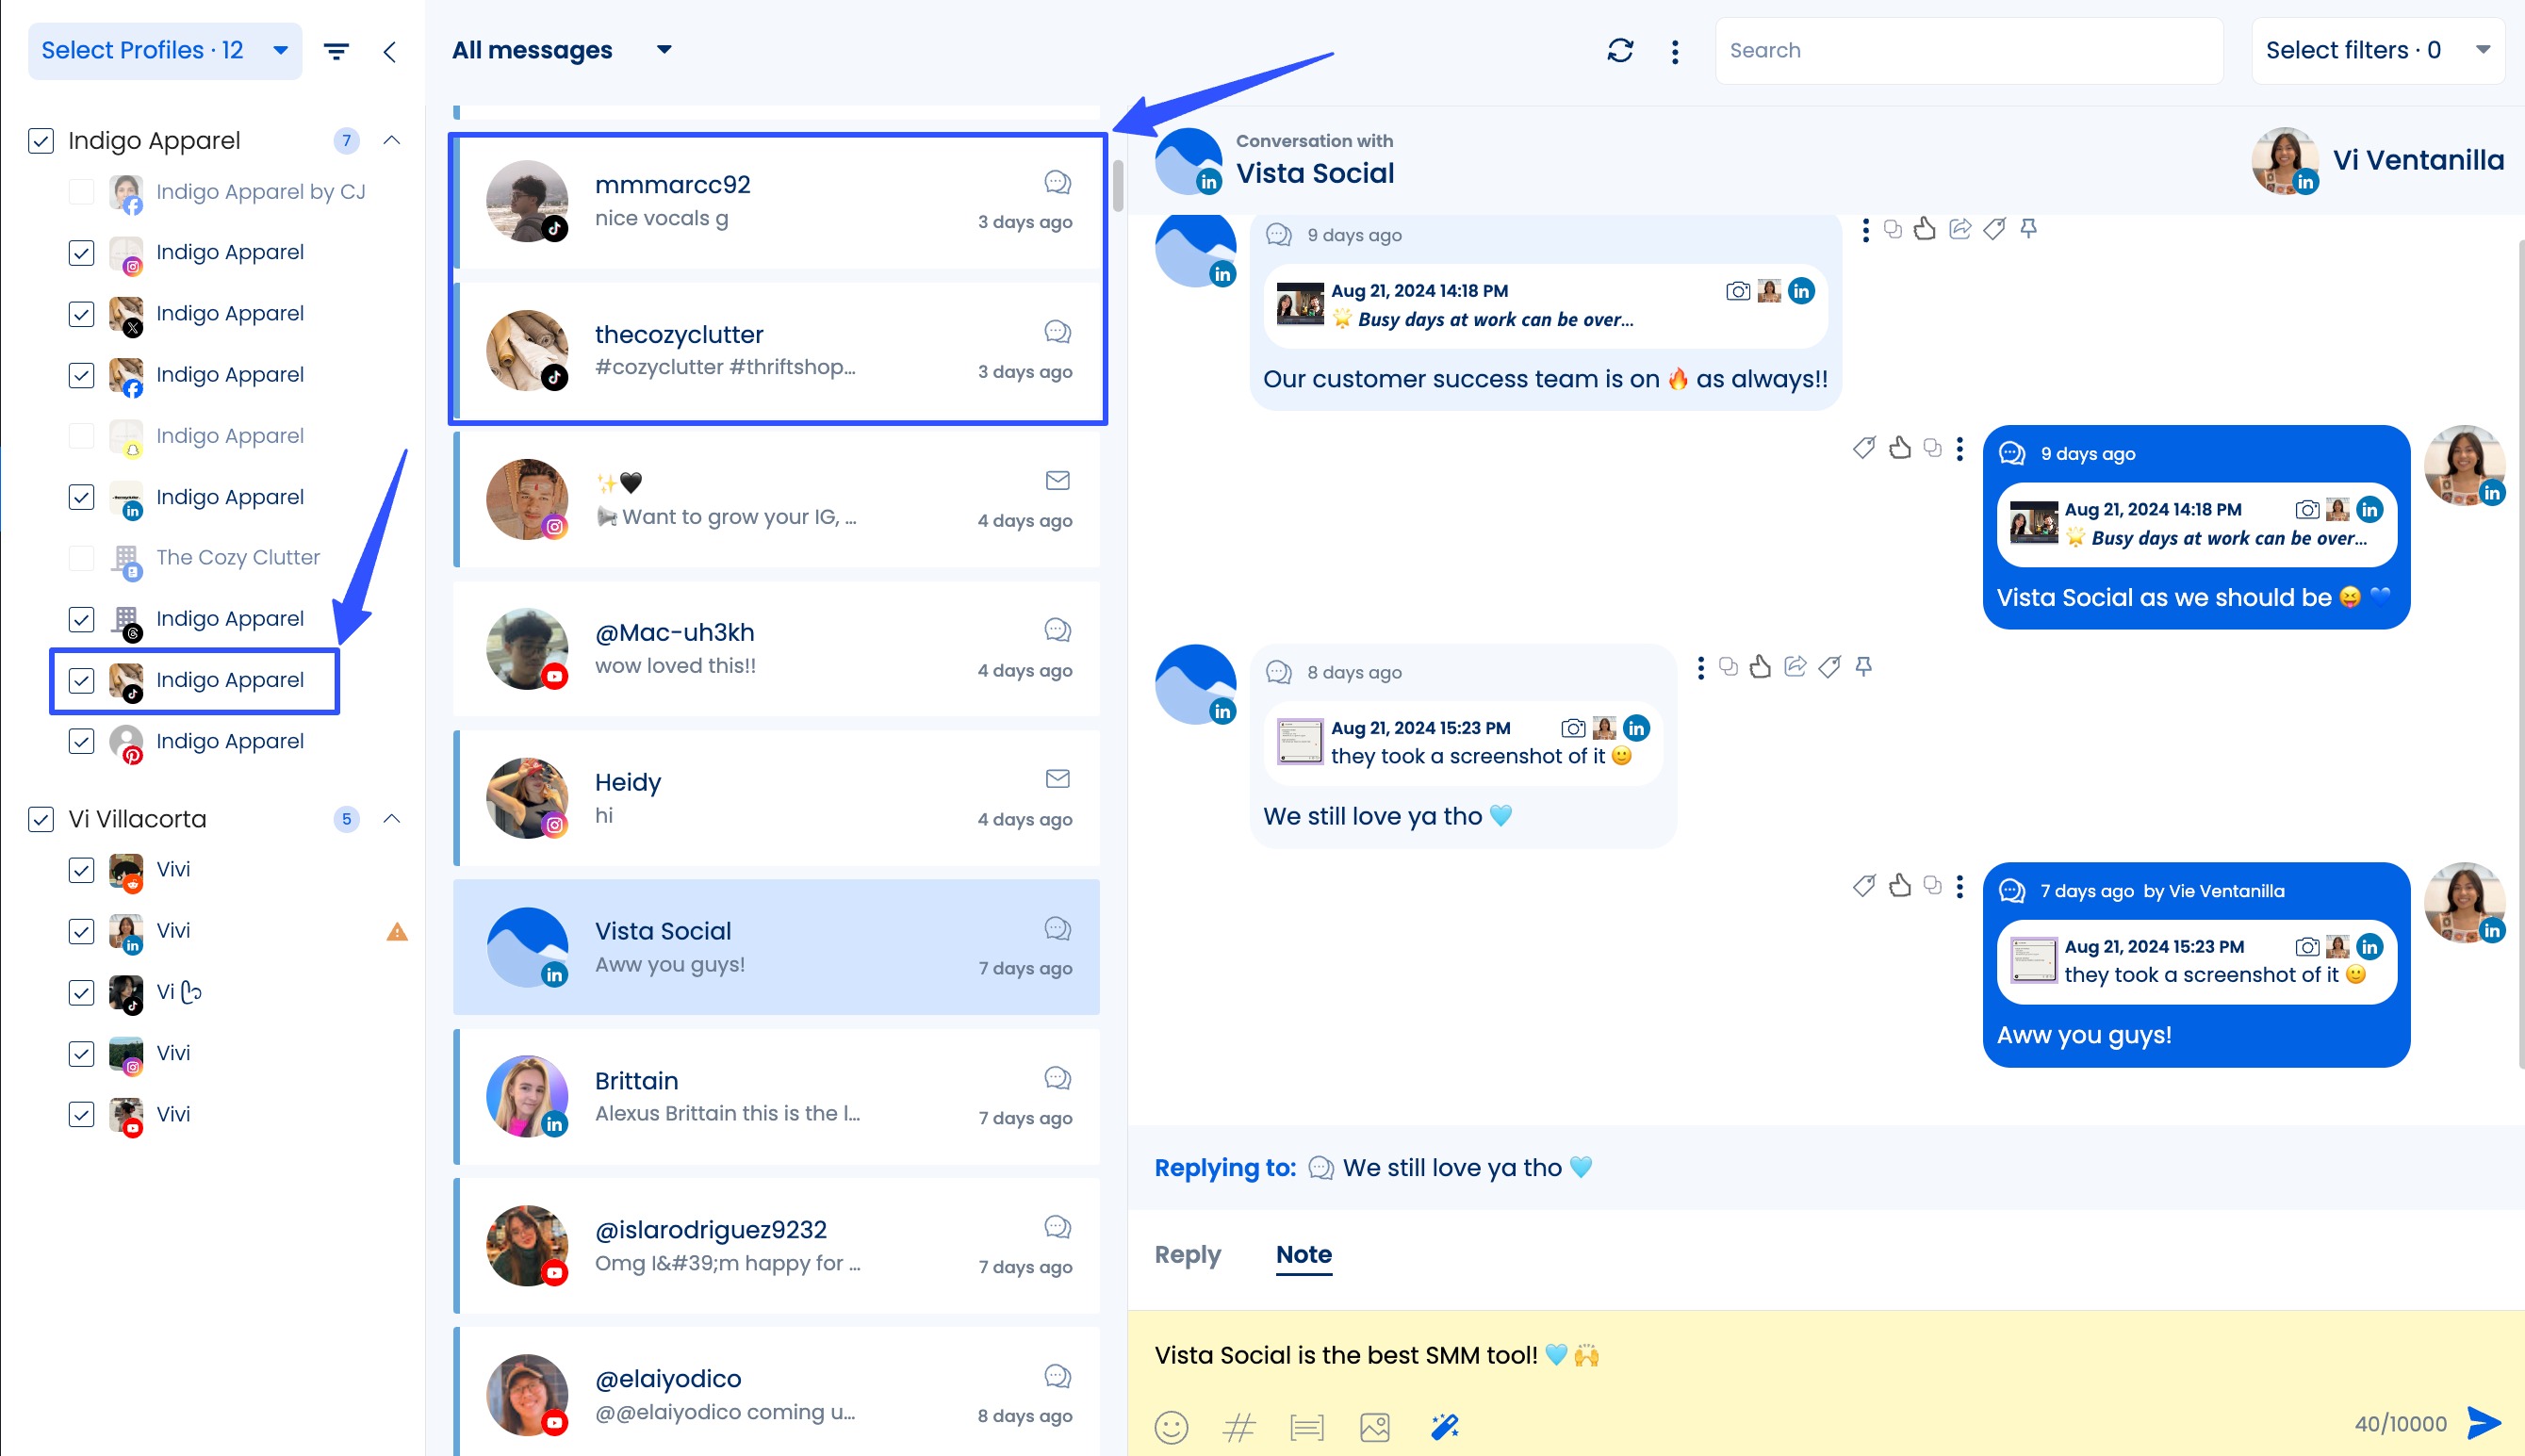Image resolution: width=2525 pixels, height=1456 pixels.
Task: Open mmmarcc92 message in list
Action: [x=777, y=201]
